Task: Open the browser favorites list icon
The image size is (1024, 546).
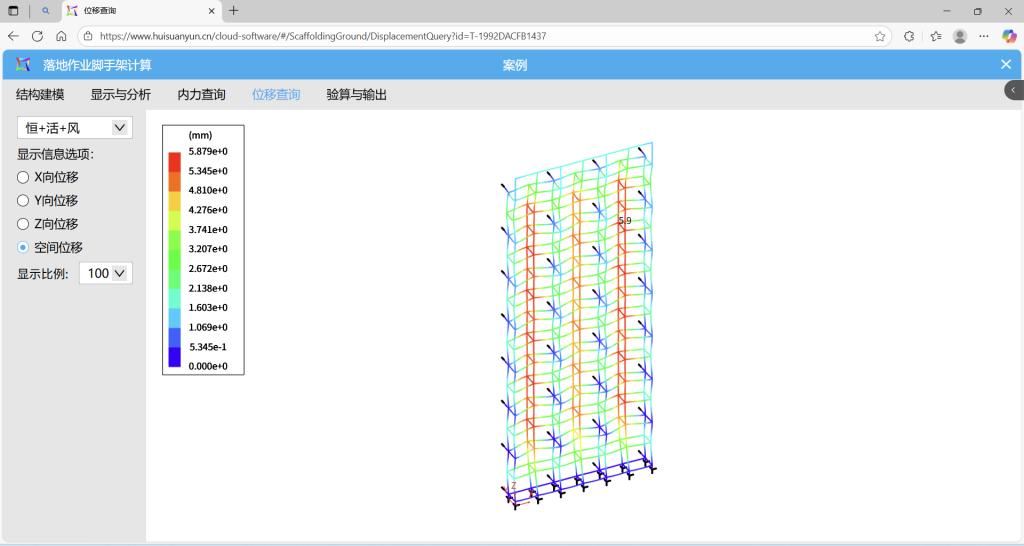Action: coord(936,36)
